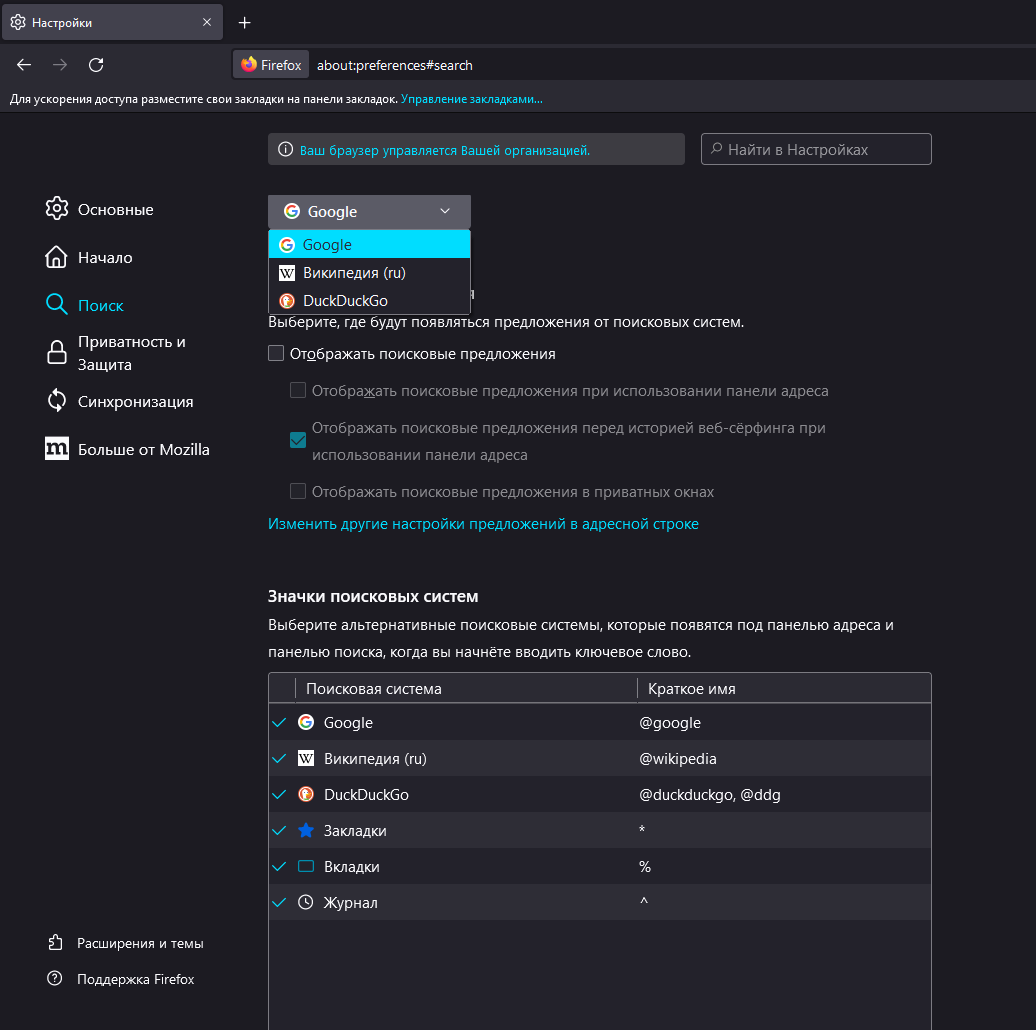
Task: Click the Найти в Настройках search field
Action: click(816, 150)
